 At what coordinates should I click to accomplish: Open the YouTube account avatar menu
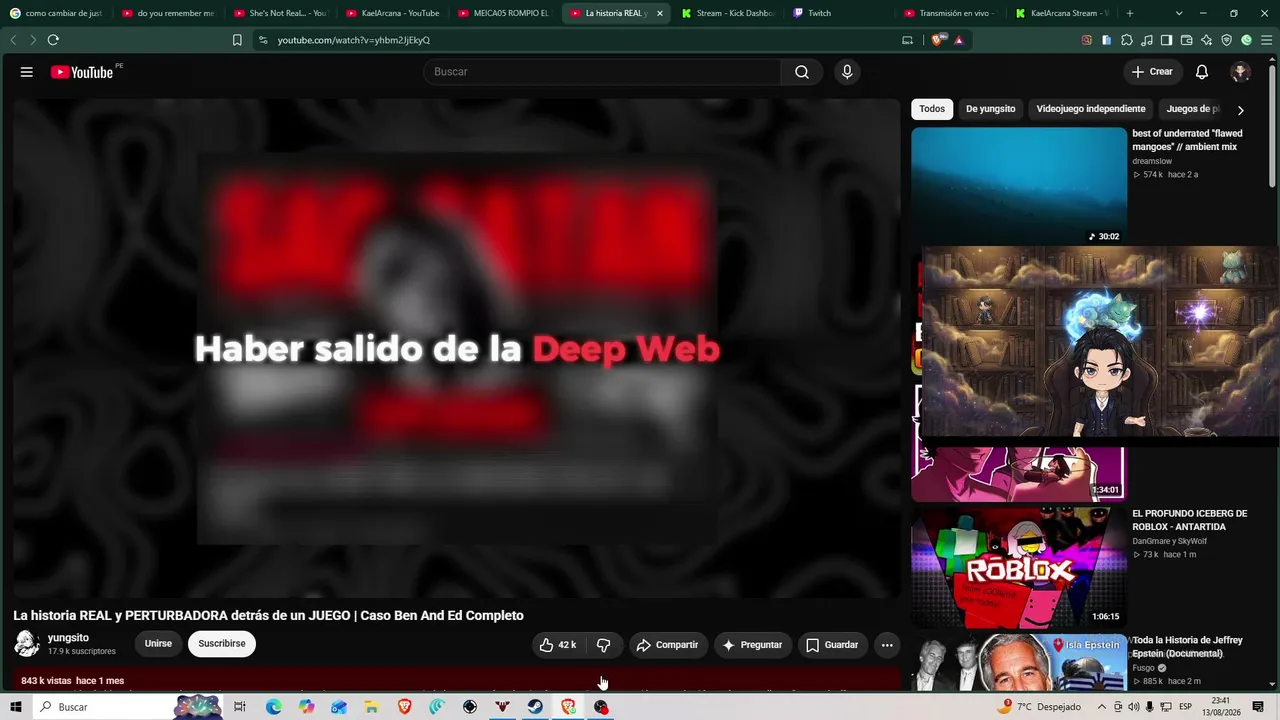1241,72
